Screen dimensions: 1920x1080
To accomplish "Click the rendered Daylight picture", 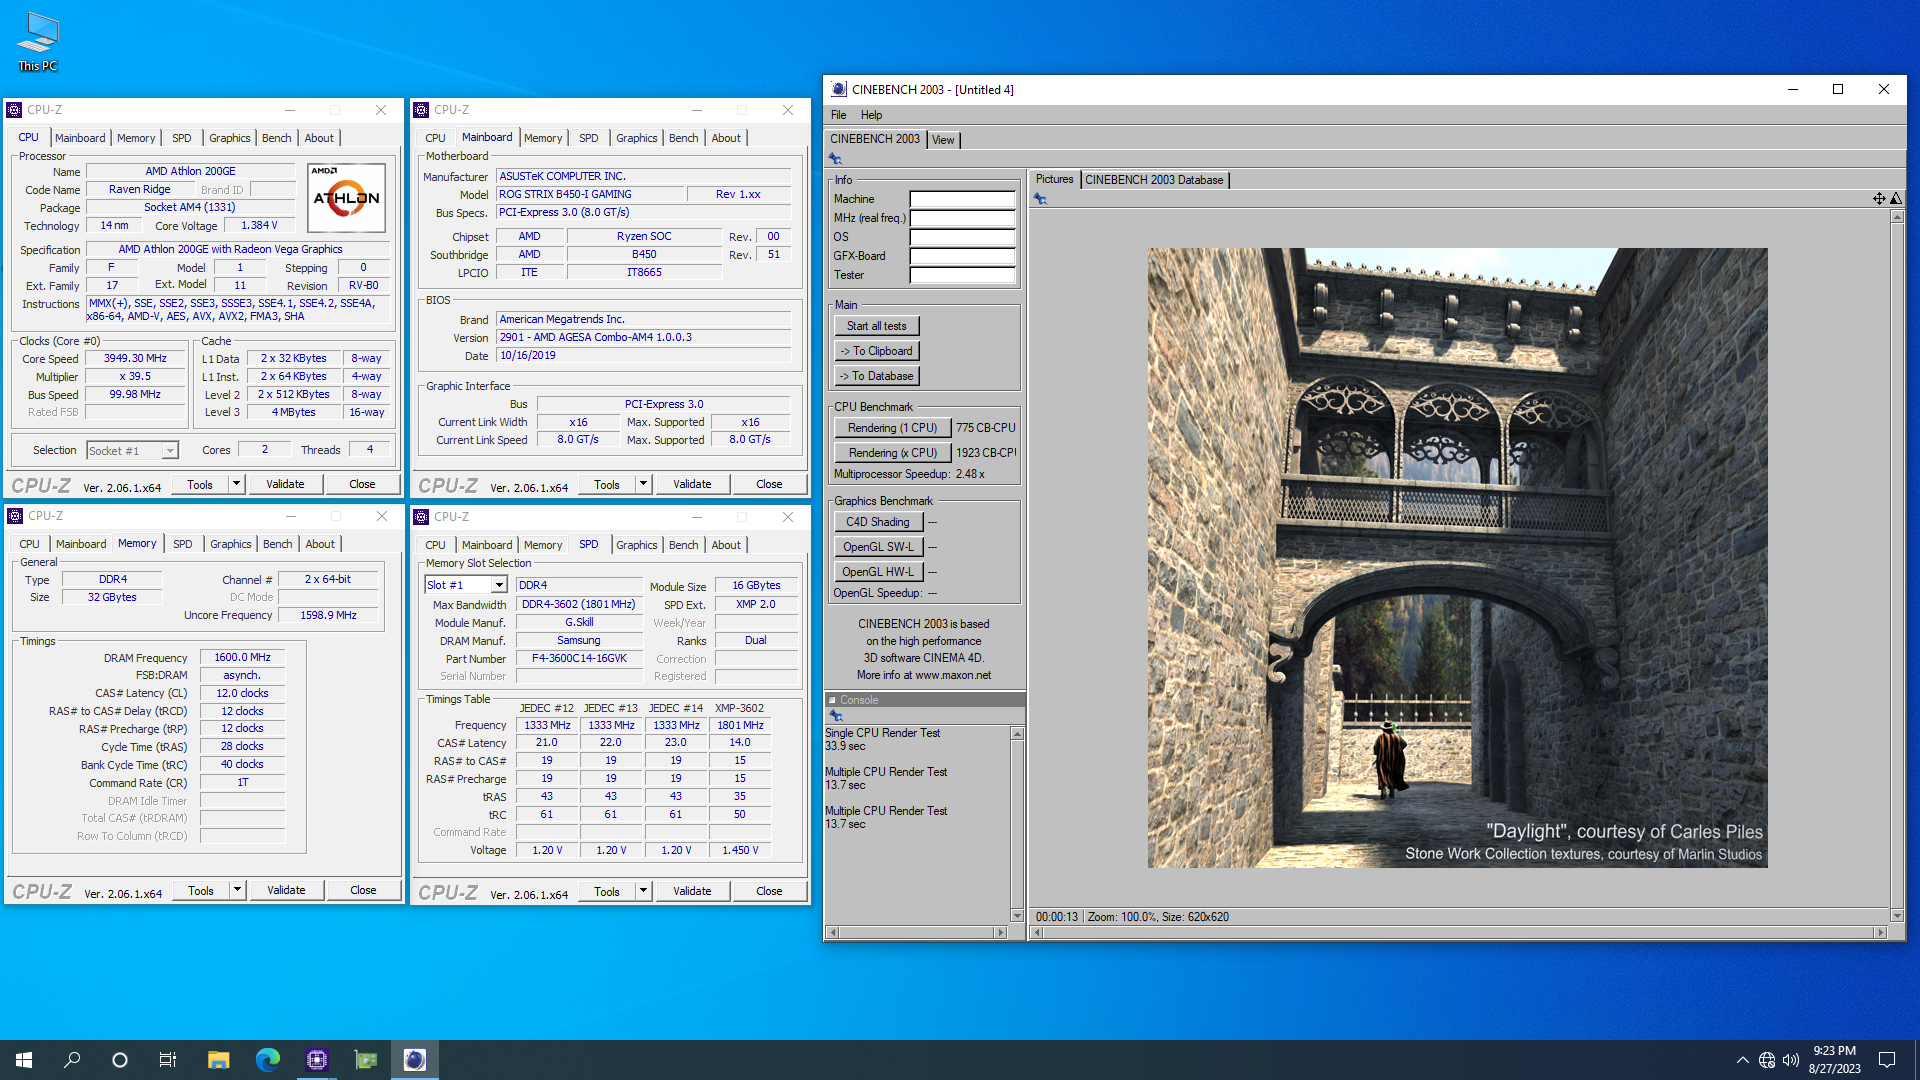I will pyautogui.click(x=1457, y=557).
